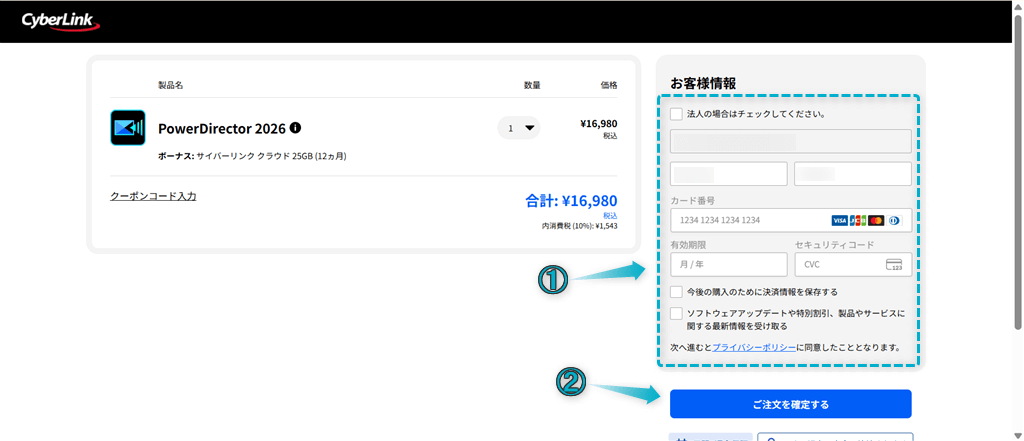
Task: Click the PowerDirector 2026 product name
Action: click(222, 128)
